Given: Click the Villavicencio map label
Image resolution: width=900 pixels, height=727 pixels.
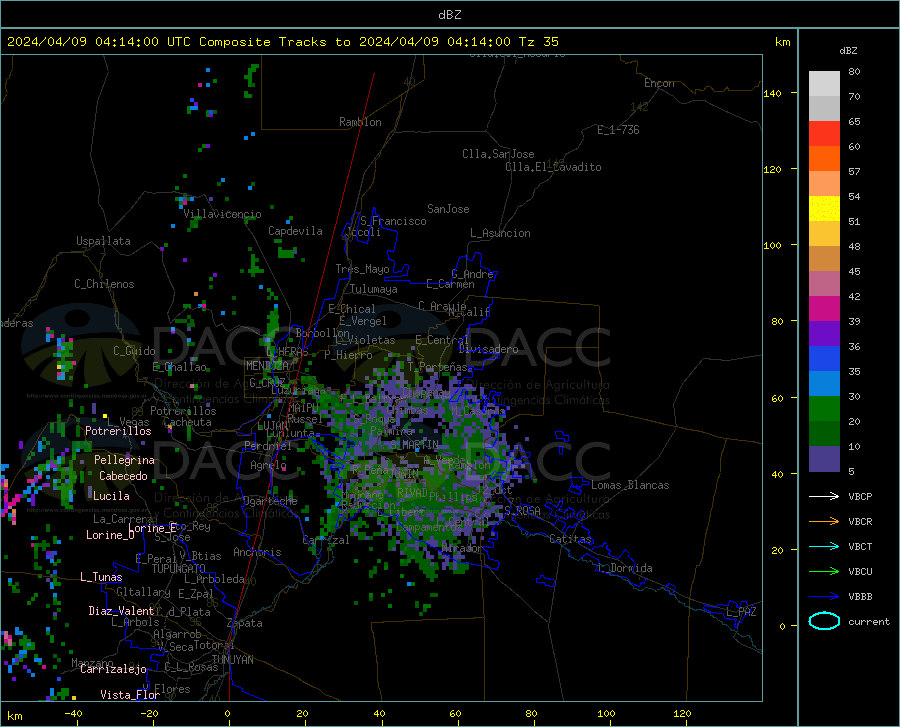Looking at the screenshot, I should tap(222, 214).
